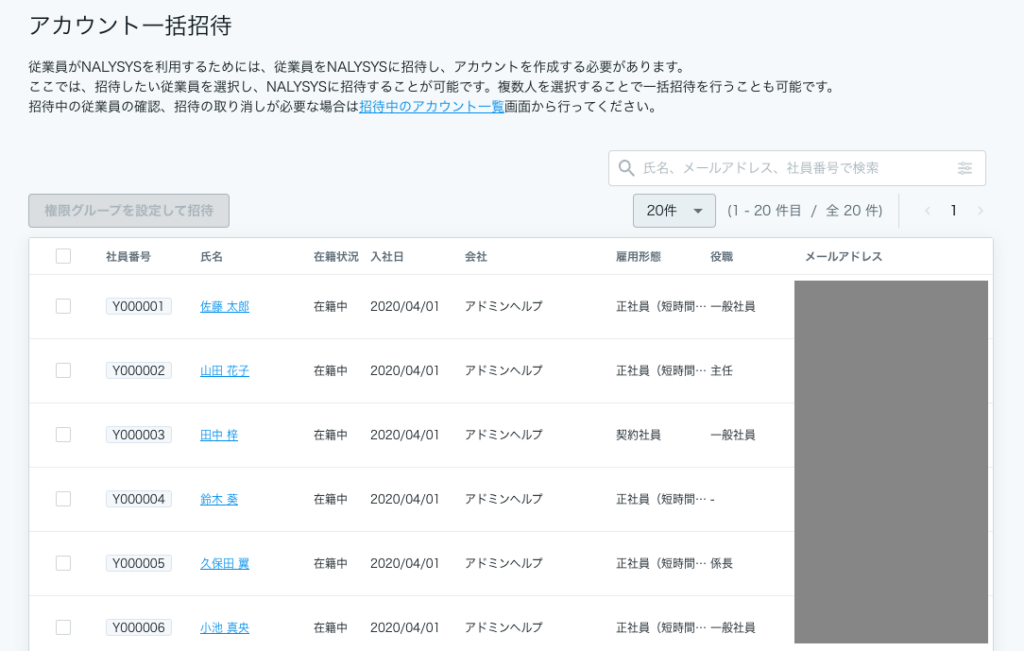Open employee 山田 花子 link
1024x651 pixels.
225,370
